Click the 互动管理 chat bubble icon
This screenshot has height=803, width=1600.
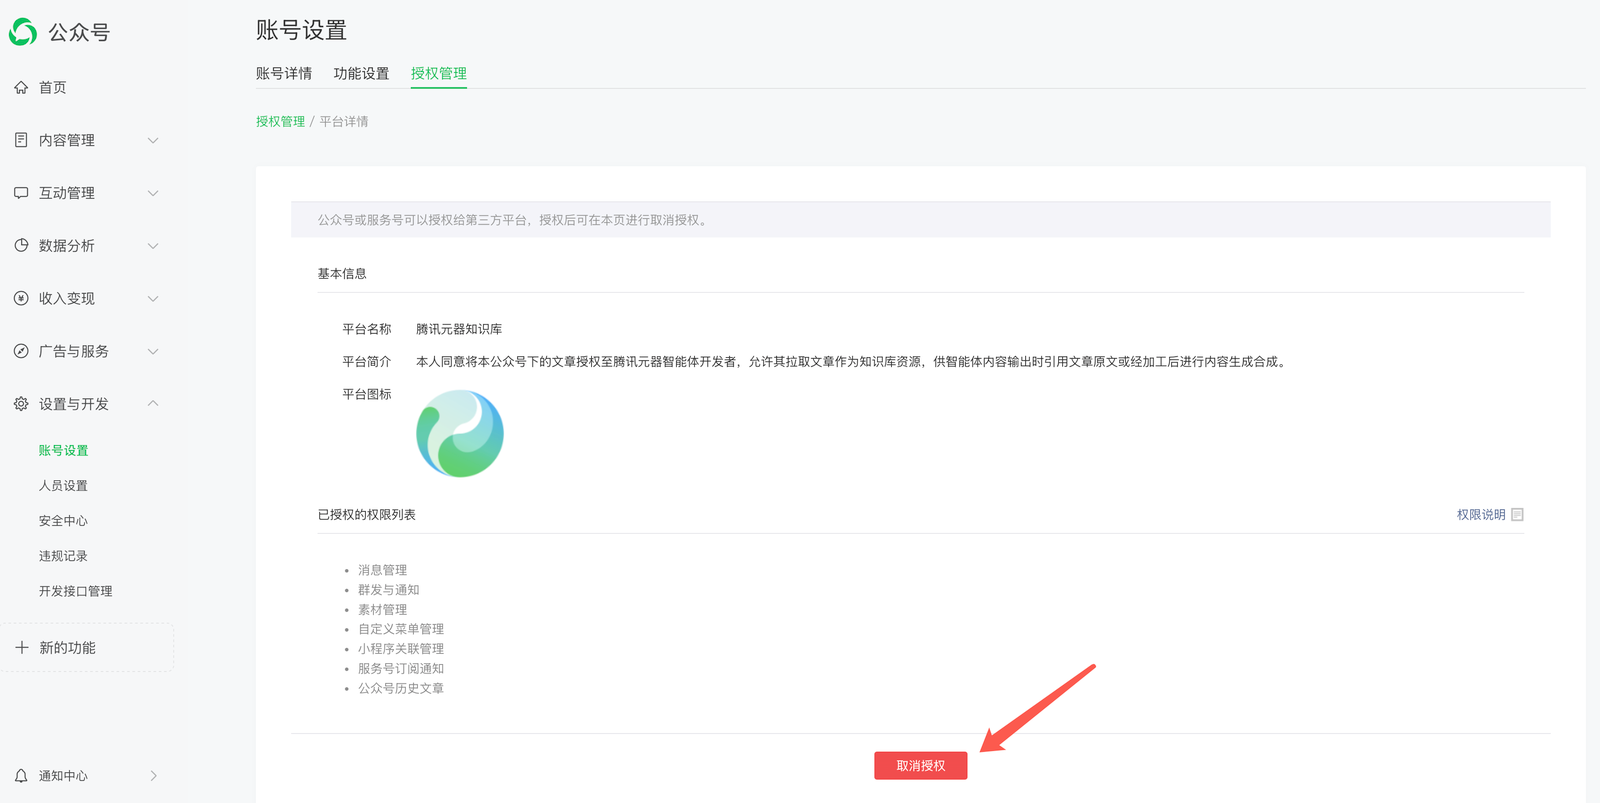21,193
